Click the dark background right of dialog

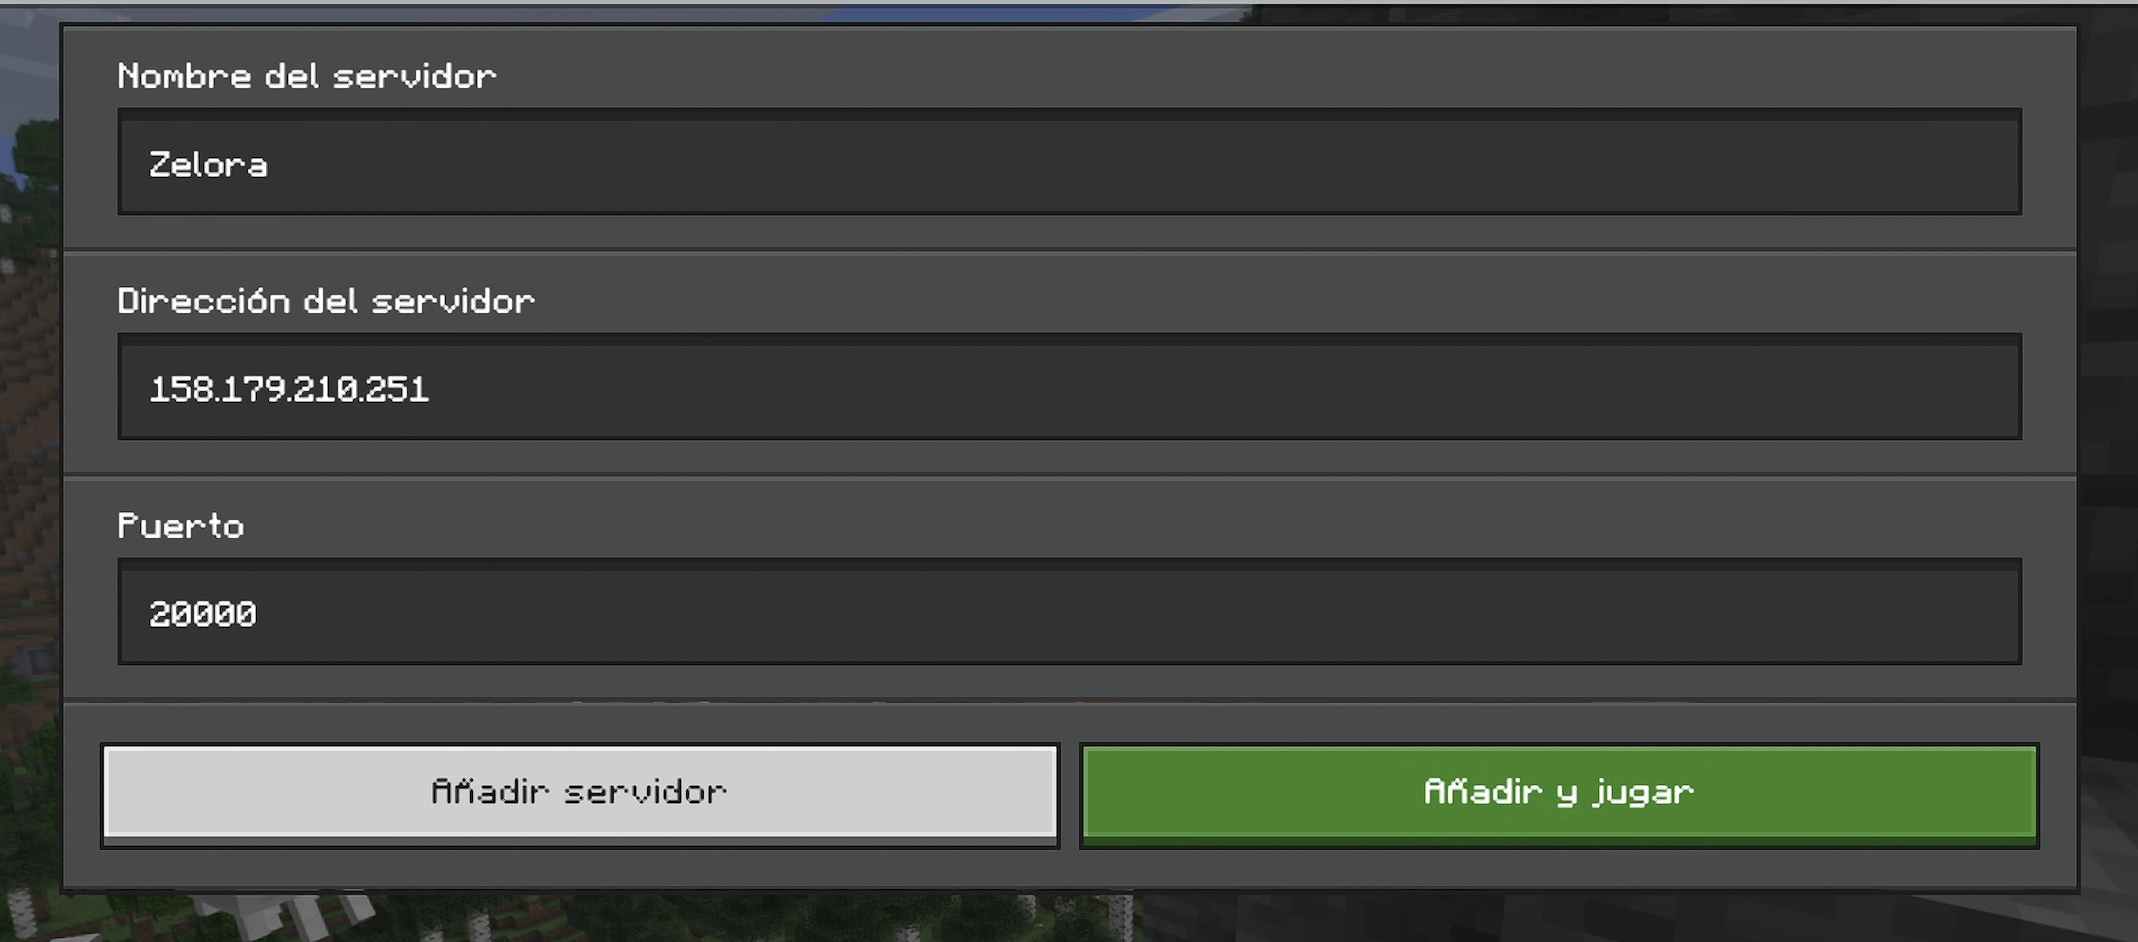(2108, 450)
